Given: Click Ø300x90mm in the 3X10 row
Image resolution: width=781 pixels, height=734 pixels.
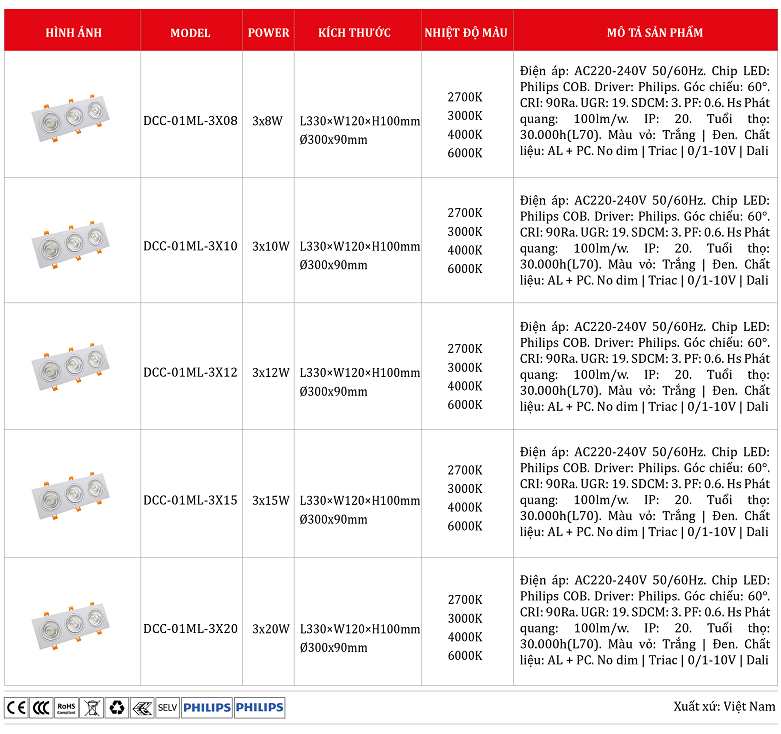Looking at the screenshot, I should [x=333, y=265].
